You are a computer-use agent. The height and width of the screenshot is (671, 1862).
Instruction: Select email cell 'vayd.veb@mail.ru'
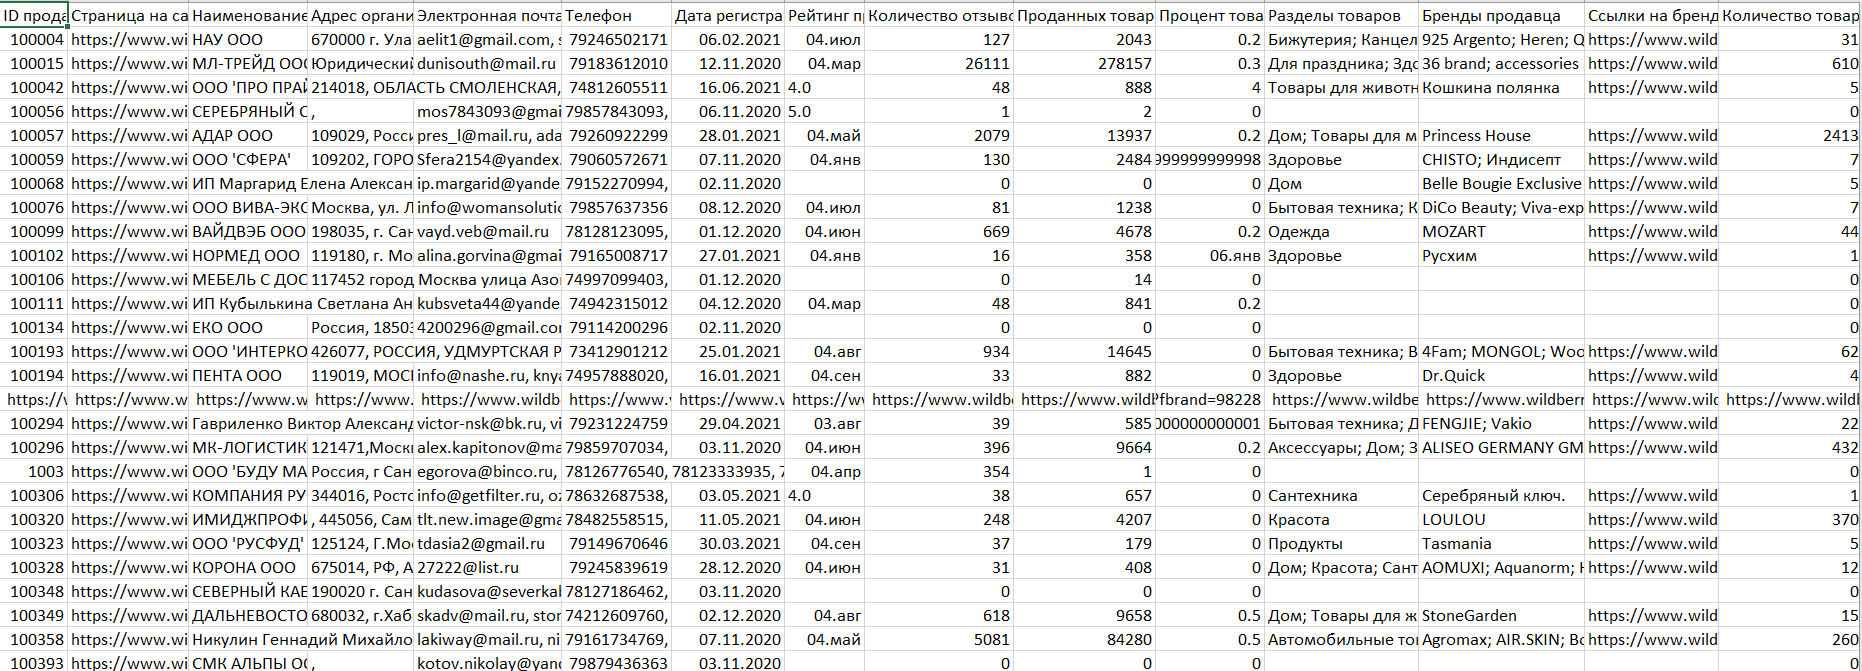point(488,231)
